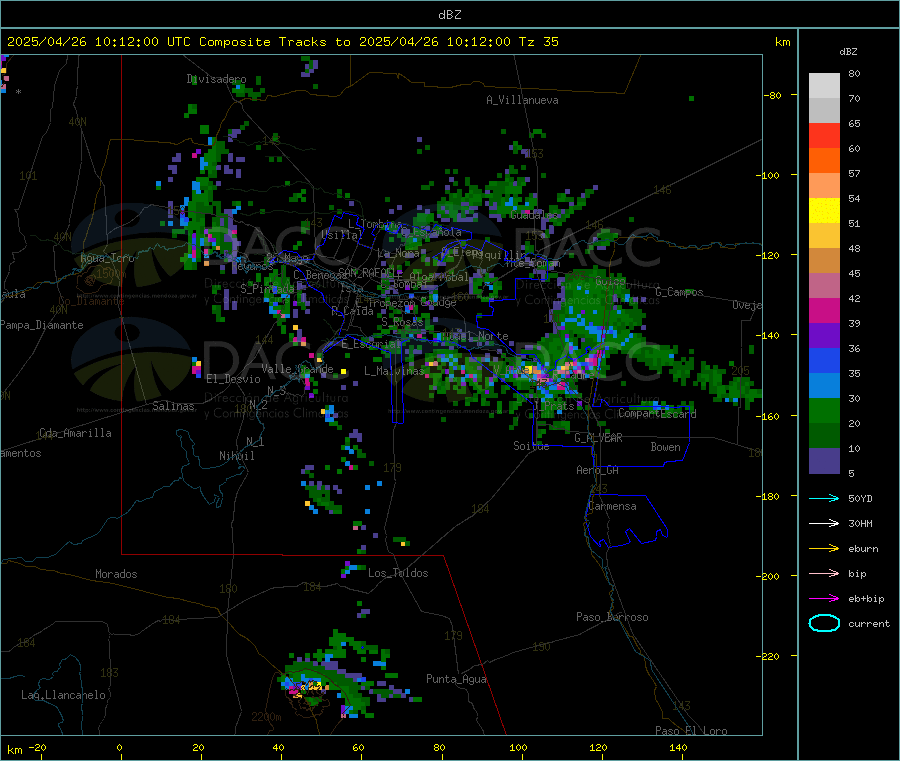900x761 pixels.
Task: Click the Lag.Llancanelo map label
Action: tap(63, 695)
